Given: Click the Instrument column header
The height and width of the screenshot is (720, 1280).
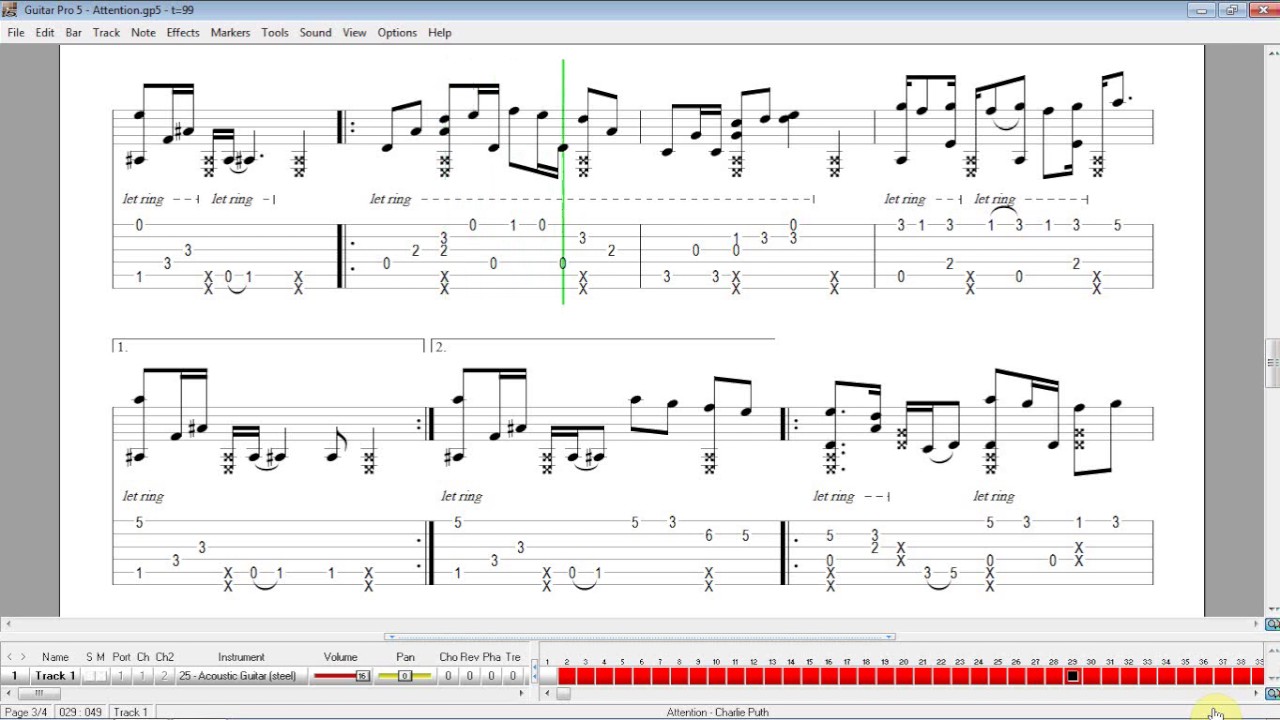Looking at the screenshot, I should coord(241,657).
